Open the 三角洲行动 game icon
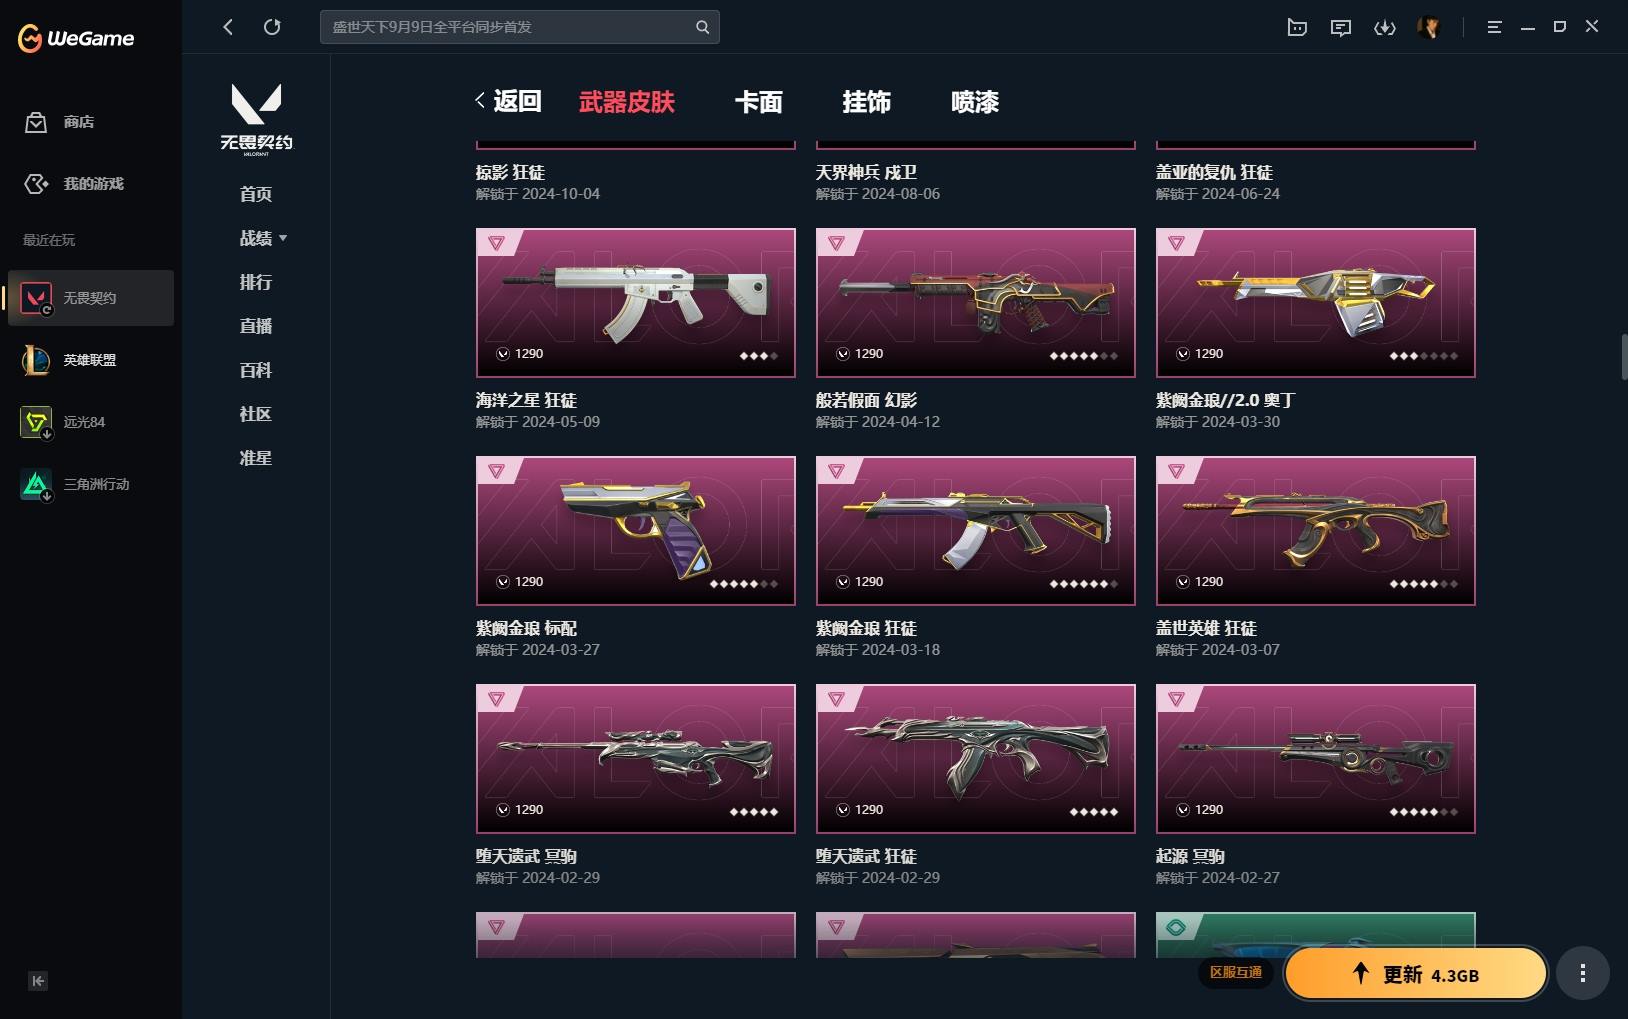1628x1019 pixels. 36,484
